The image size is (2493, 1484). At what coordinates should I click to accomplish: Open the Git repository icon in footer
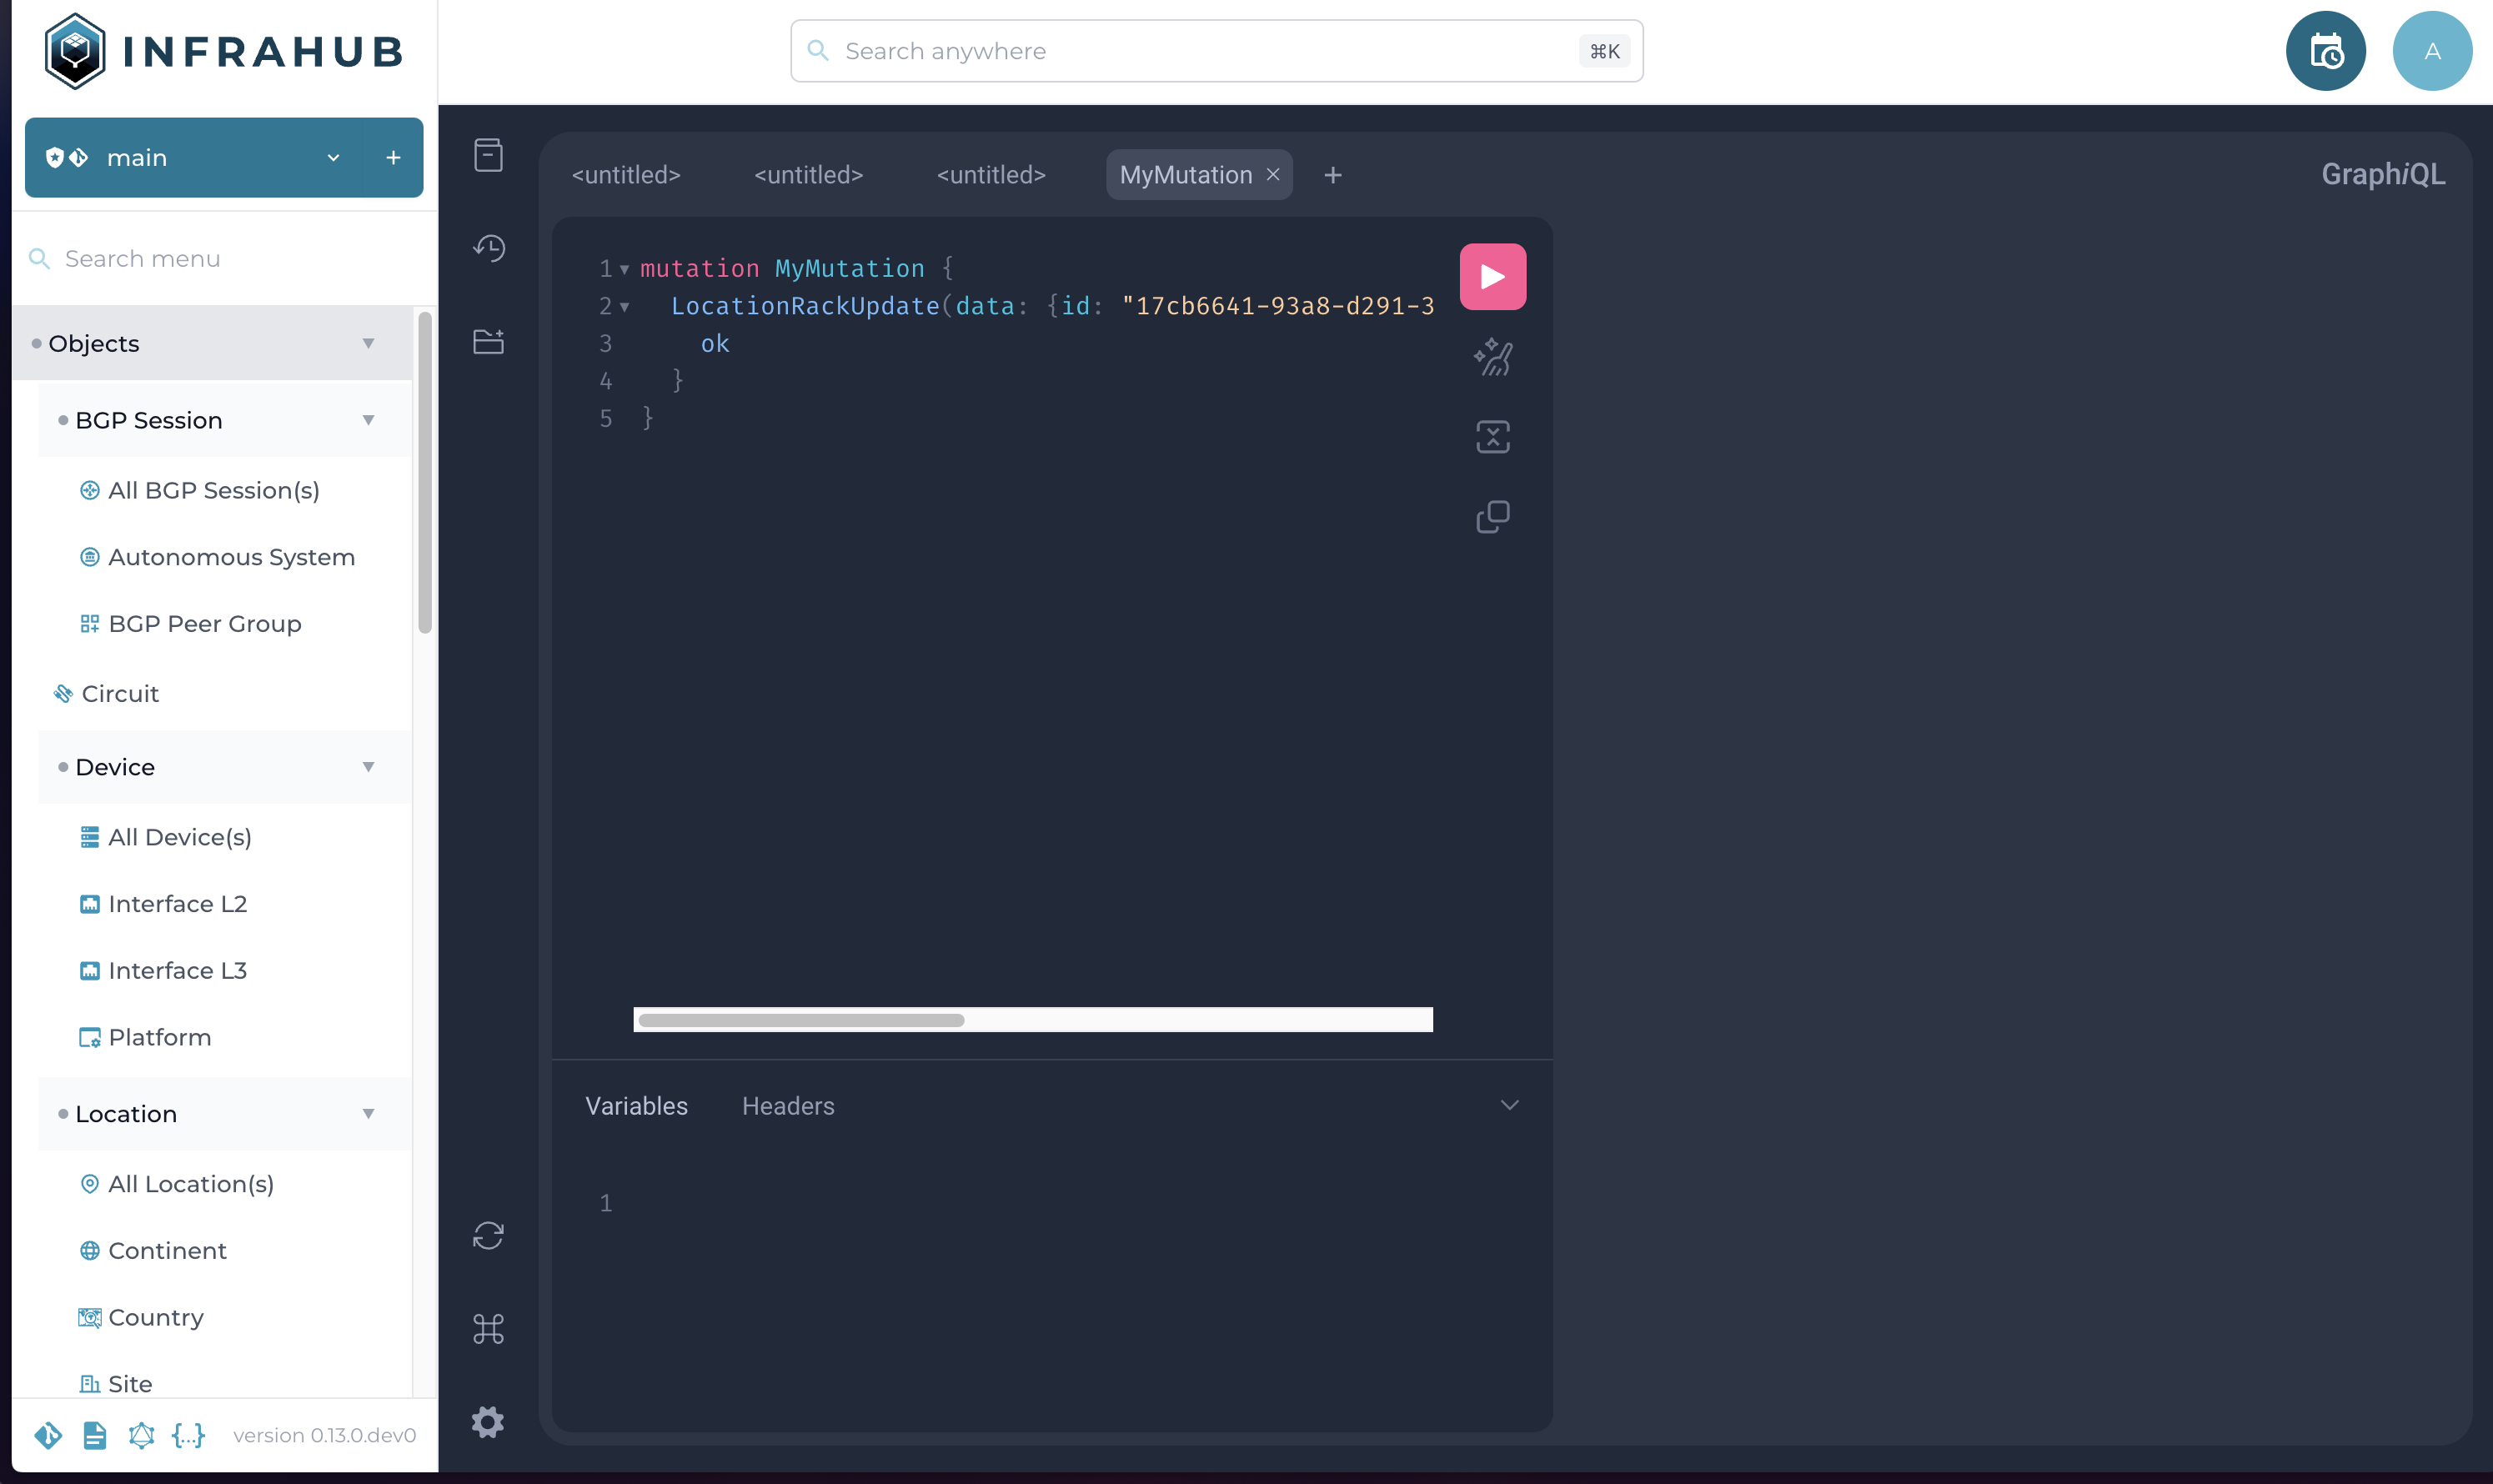(x=47, y=1435)
